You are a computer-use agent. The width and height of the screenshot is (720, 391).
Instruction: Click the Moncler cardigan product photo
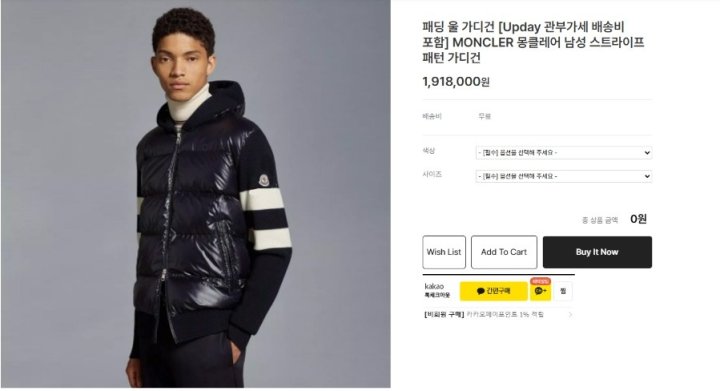coord(196,194)
